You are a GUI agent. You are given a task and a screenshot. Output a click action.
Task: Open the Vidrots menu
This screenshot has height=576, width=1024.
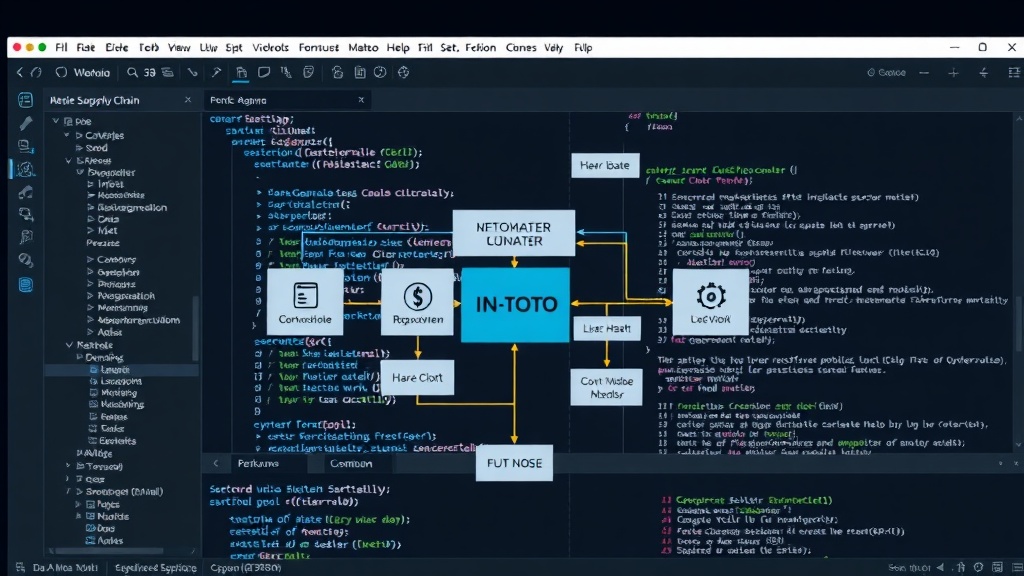point(270,48)
